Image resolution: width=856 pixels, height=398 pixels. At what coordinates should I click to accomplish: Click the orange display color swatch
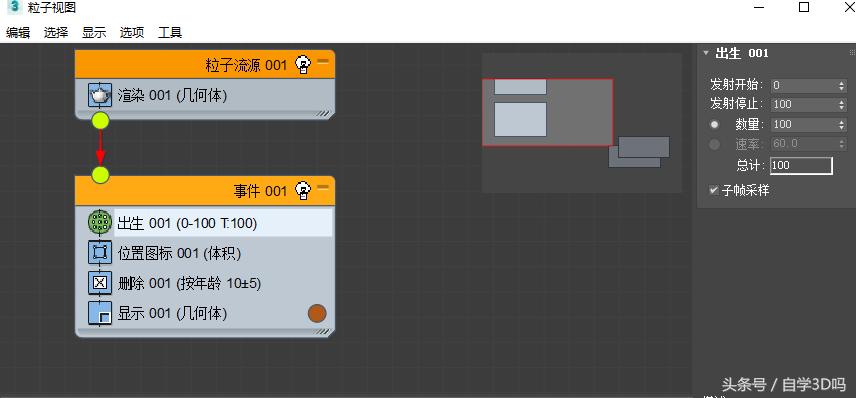coord(317,313)
